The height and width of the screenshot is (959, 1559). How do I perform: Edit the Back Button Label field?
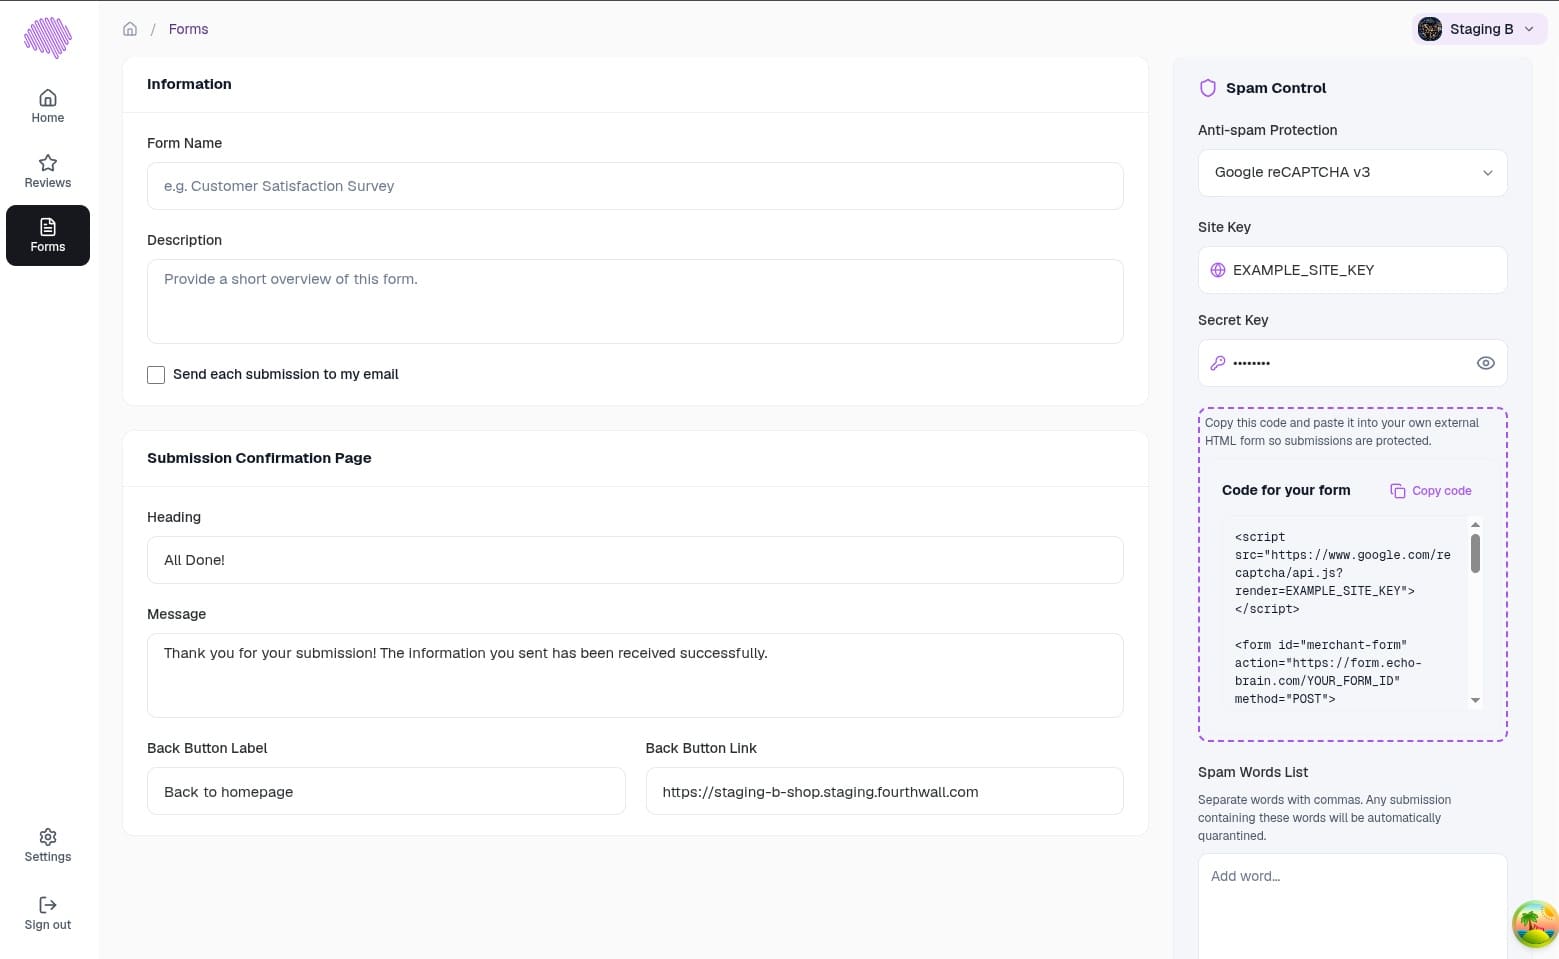386,791
